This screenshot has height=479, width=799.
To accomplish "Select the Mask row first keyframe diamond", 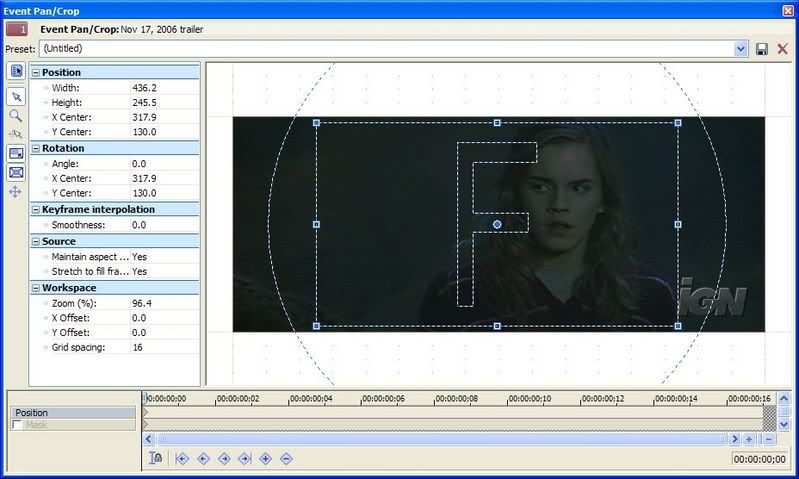I will tap(145, 424).
